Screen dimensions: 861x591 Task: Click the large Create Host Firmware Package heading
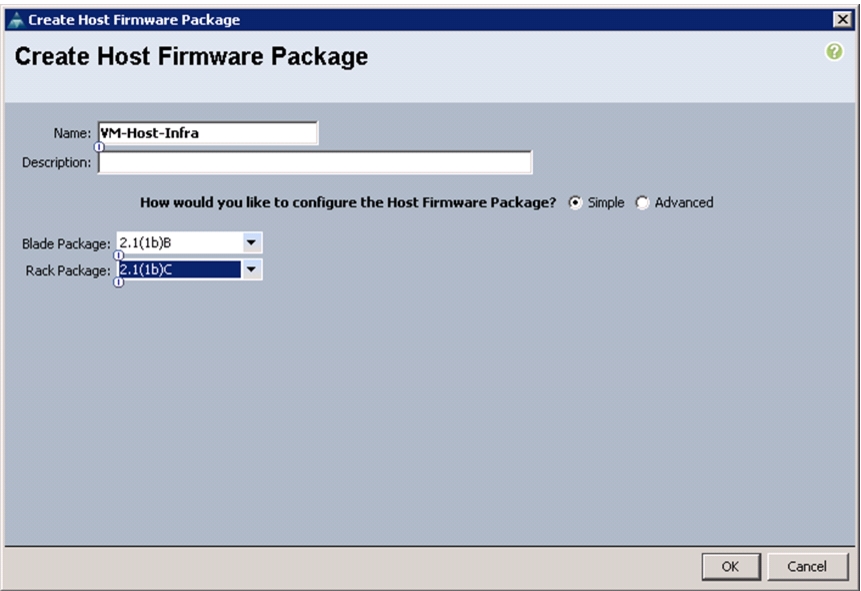[x=191, y=57]
